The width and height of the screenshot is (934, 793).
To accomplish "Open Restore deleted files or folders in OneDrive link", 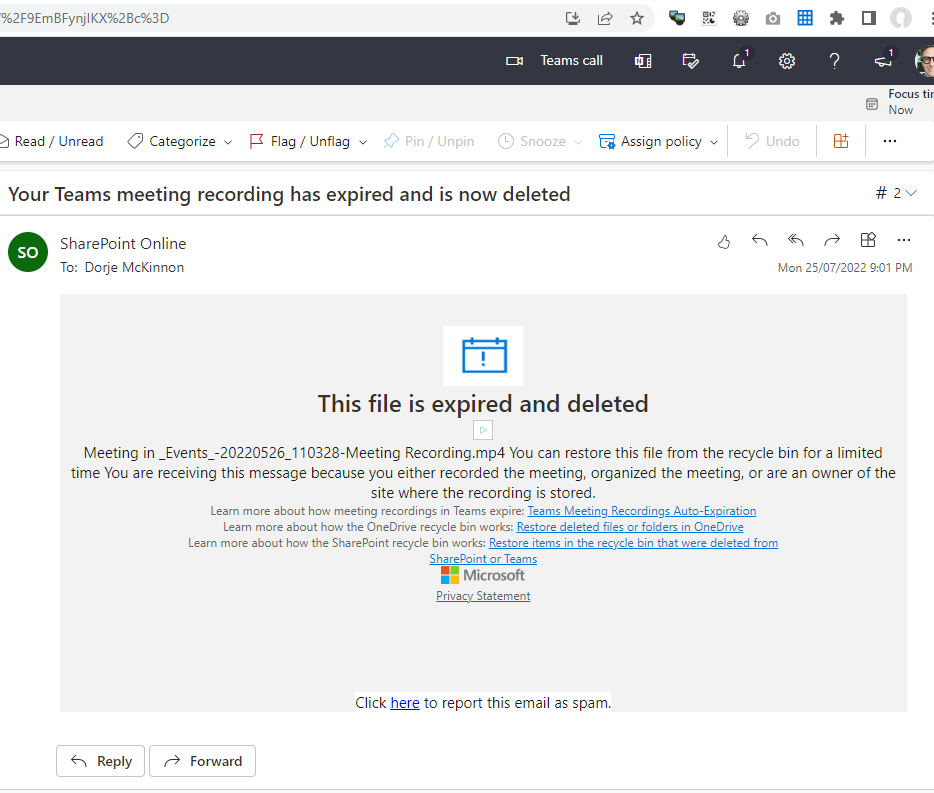I will [x=630, y=527].
